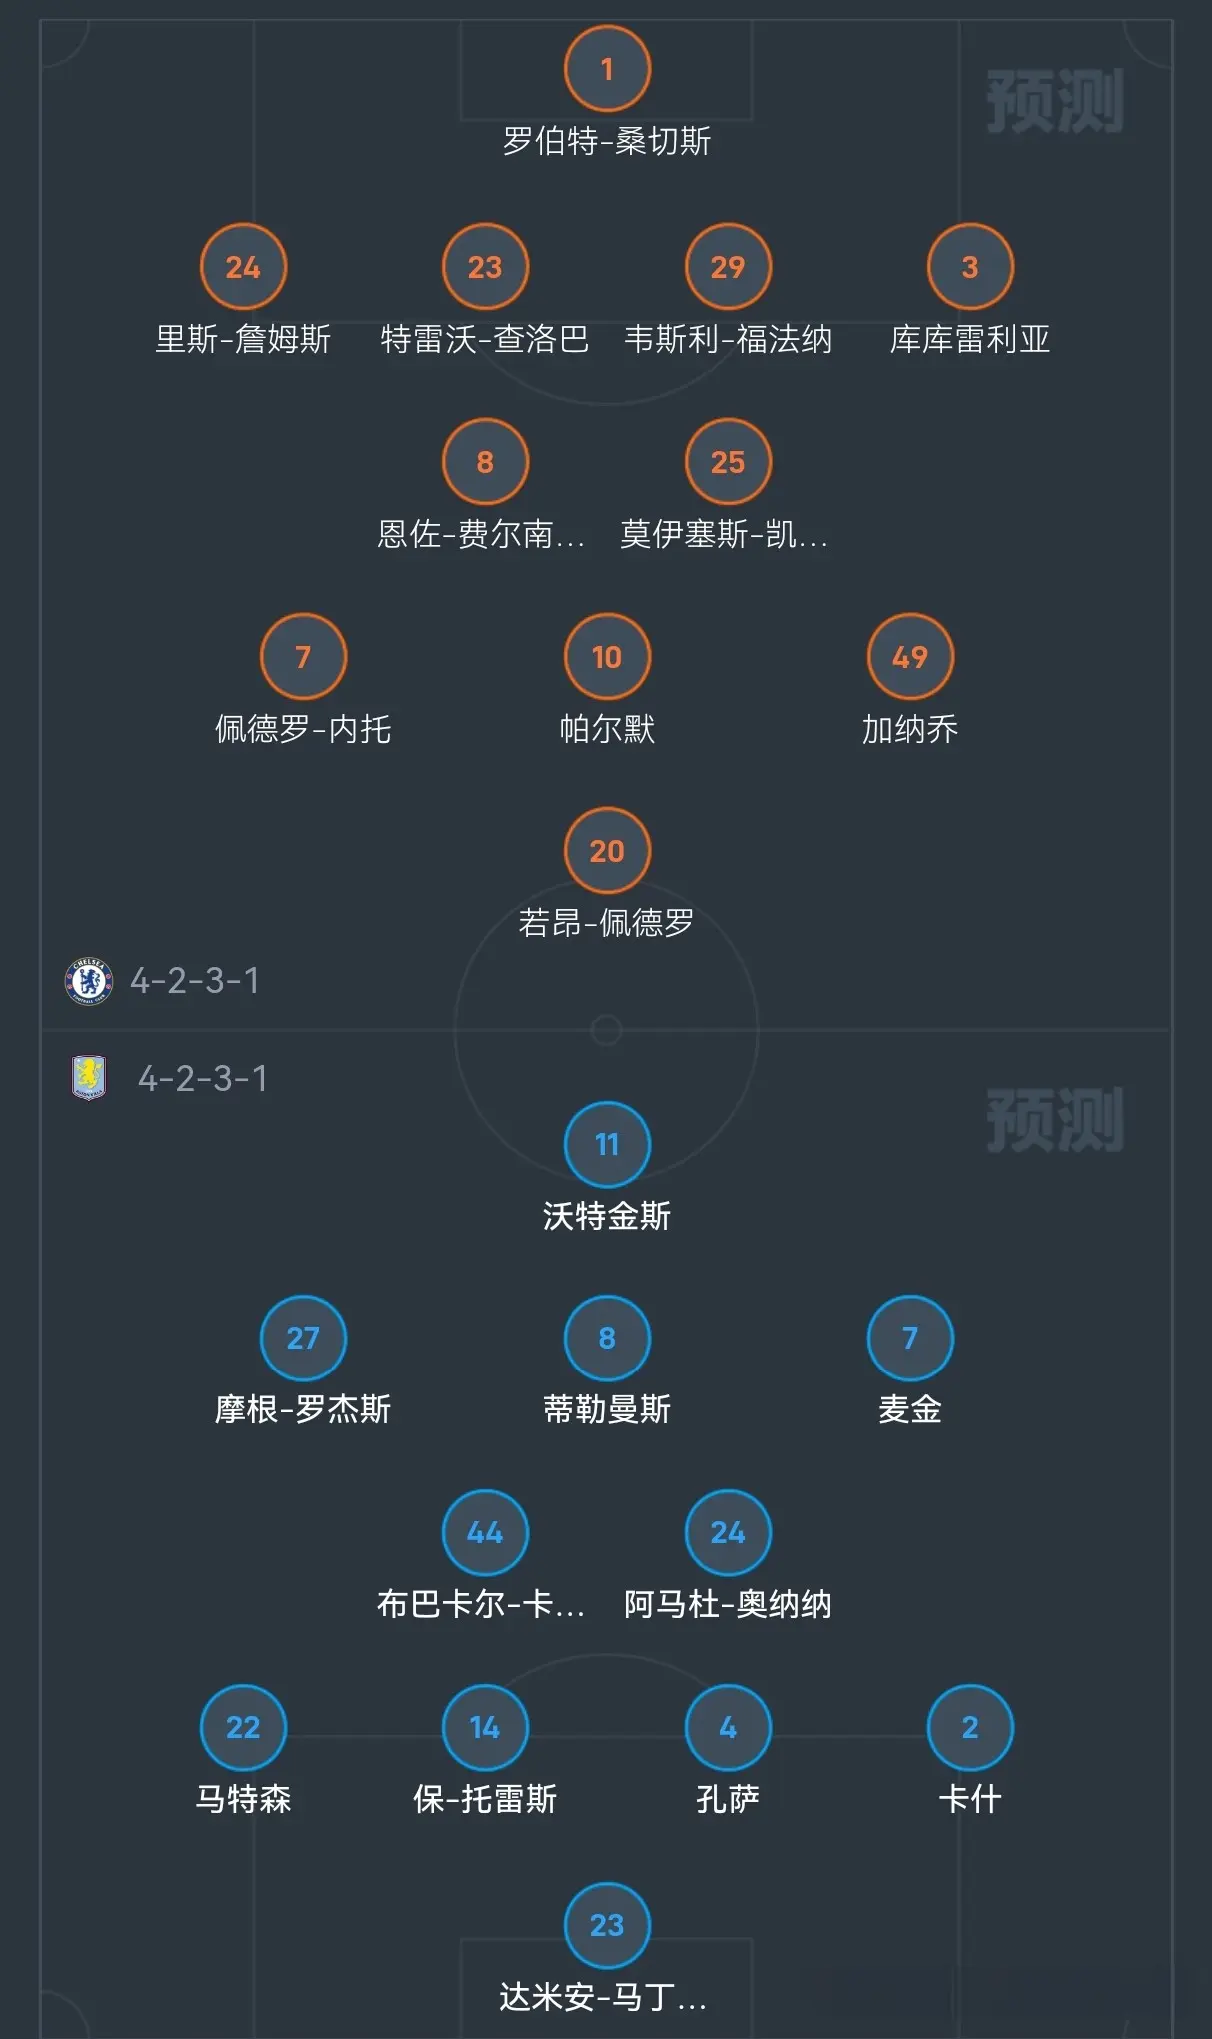
Task: Select the orange number 49 player badge
Action: click(x=910, y=657)
